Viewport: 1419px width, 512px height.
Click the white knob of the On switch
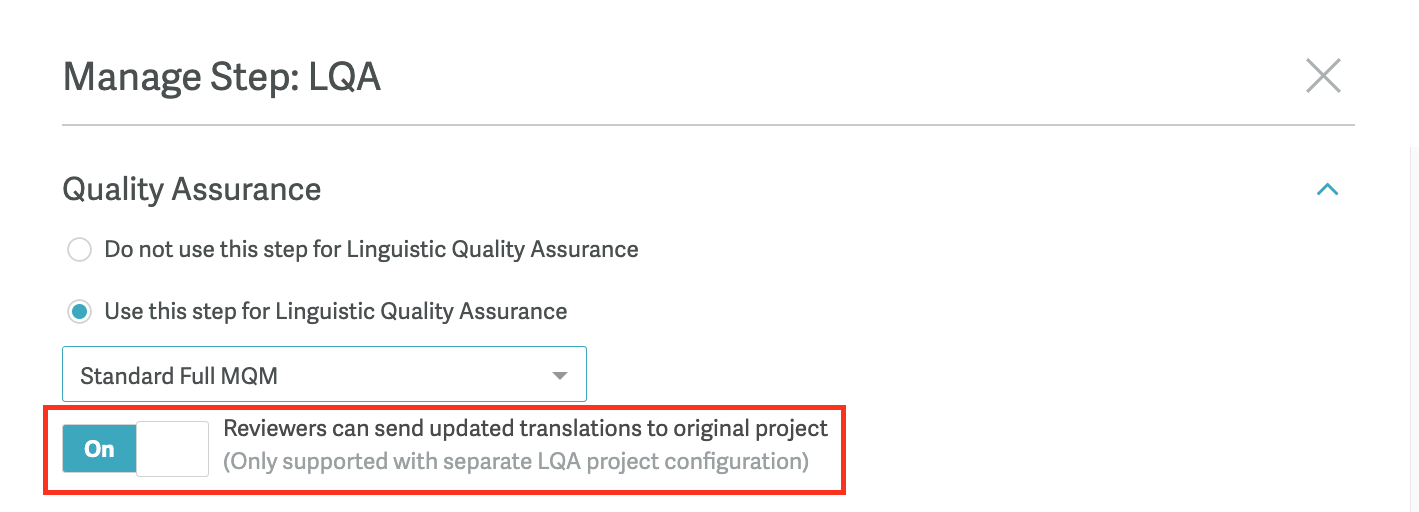point(172,449)
